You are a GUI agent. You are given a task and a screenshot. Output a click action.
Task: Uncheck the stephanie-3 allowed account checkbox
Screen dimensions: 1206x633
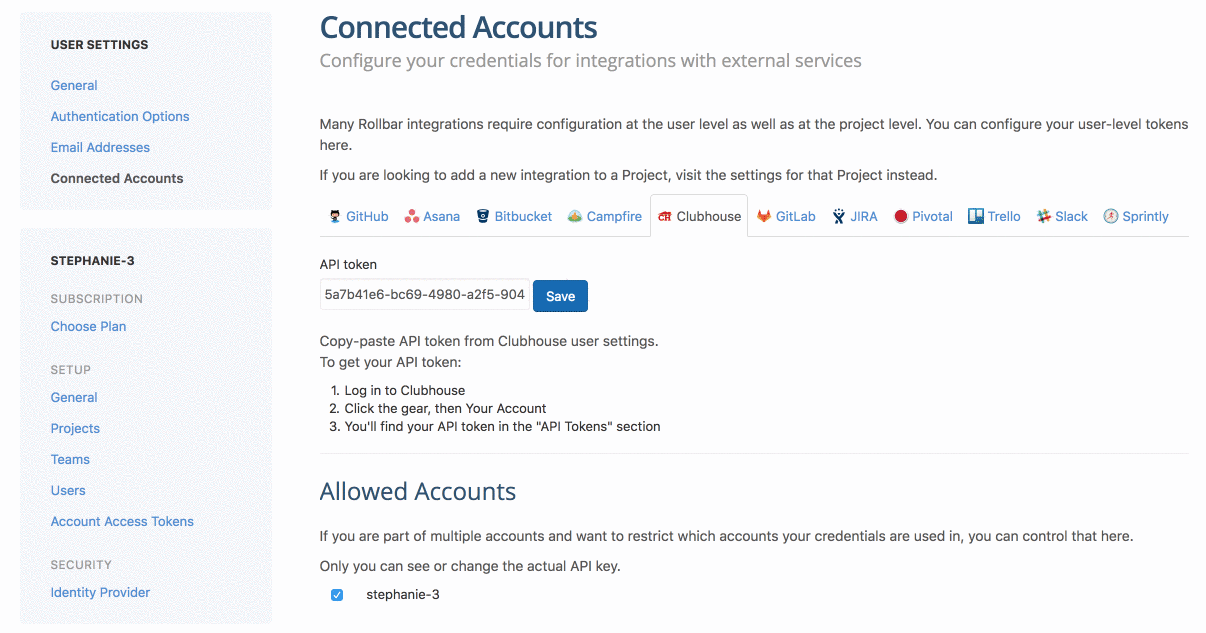[337, 595]
